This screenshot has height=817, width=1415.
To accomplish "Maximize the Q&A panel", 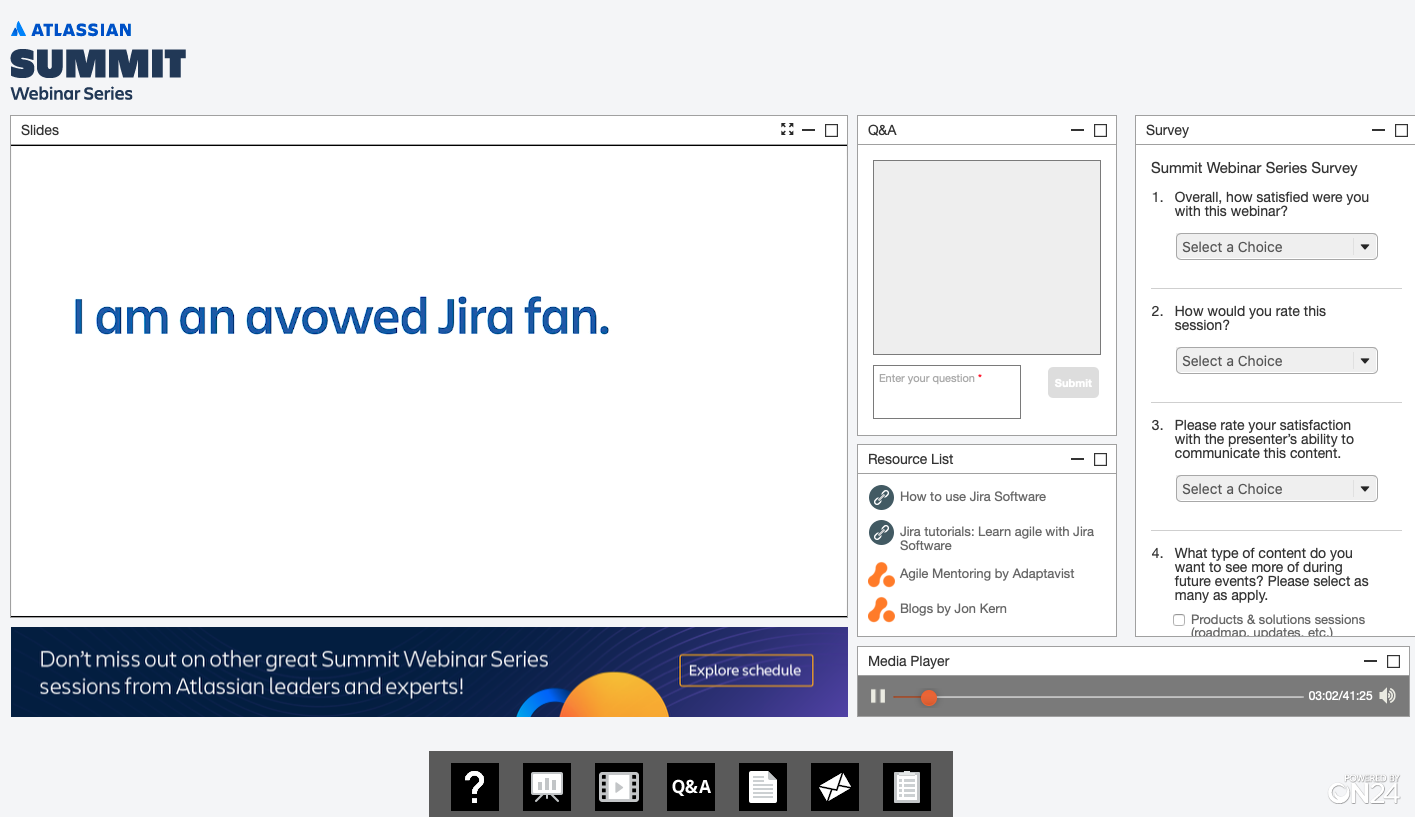I will (1100, 130).
